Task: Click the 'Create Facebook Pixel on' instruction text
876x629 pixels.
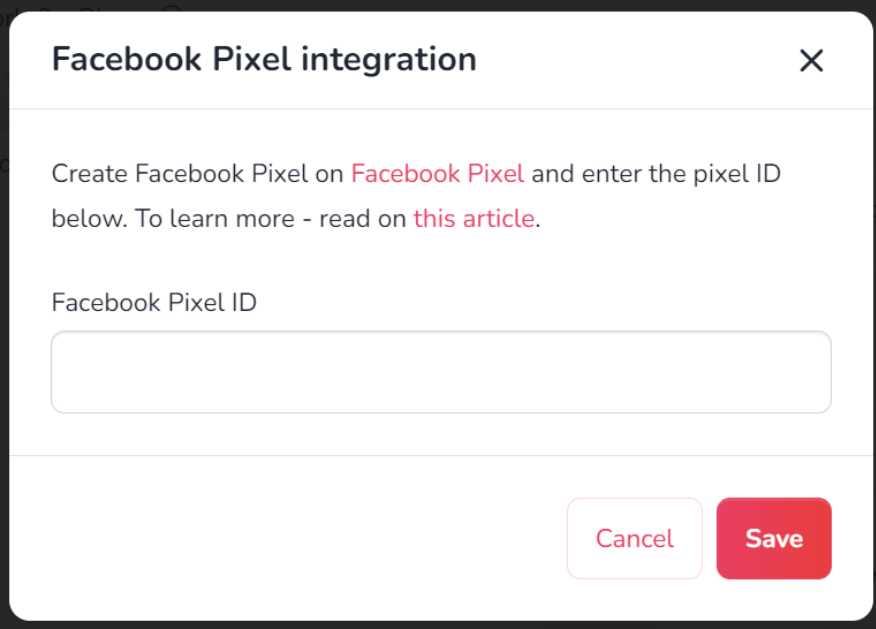Action: (197, 174)
